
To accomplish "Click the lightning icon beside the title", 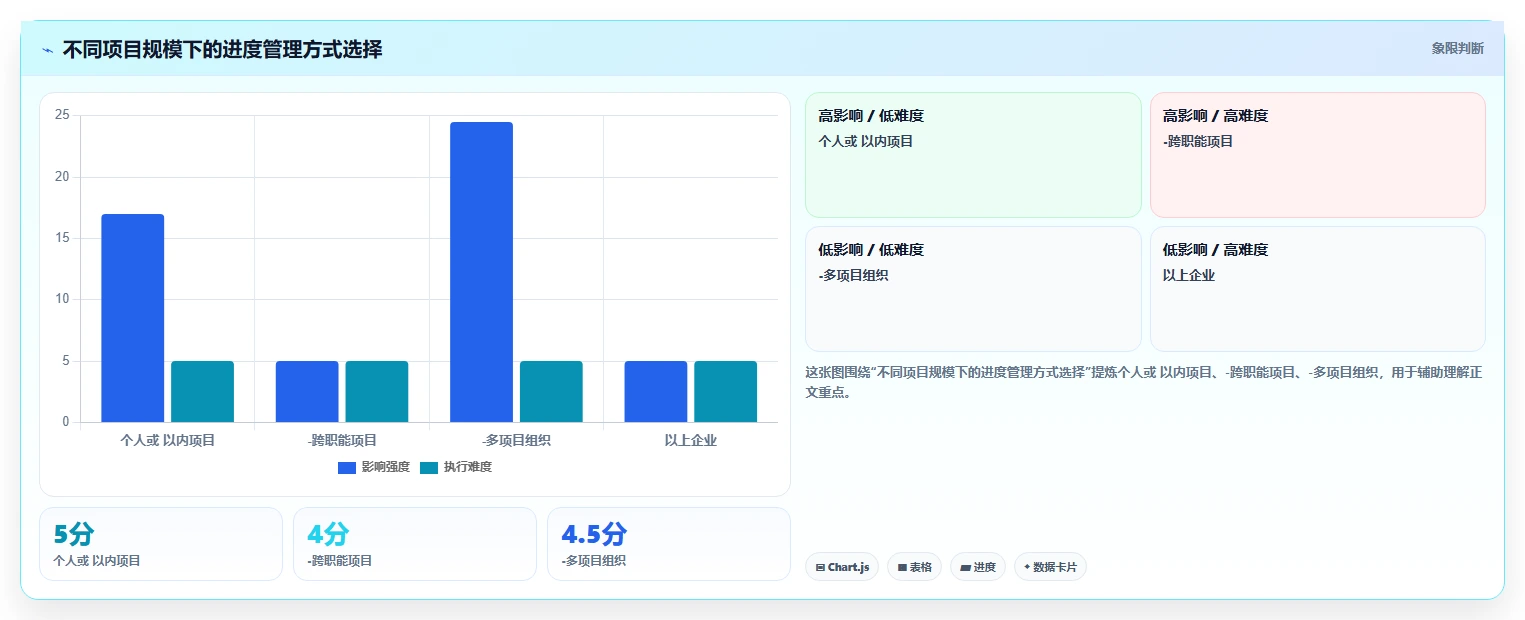I will (47, 50).
